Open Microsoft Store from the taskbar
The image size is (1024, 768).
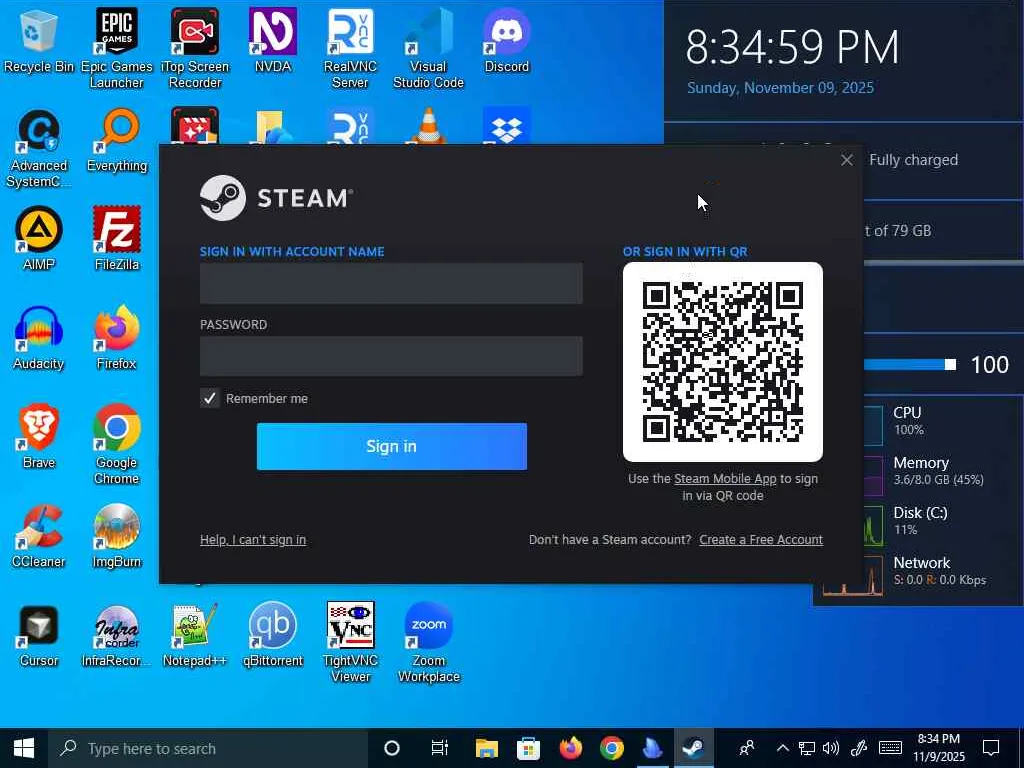pyautogui.click(x=528, y=748)
